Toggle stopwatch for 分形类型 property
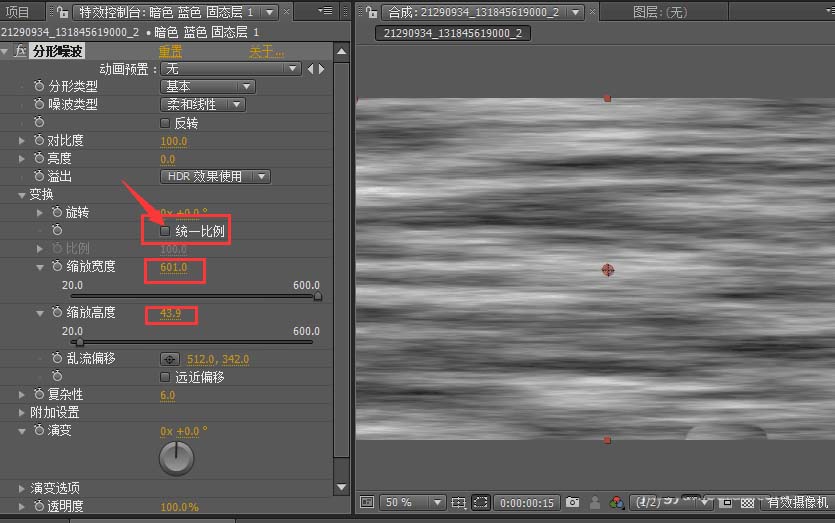 click(39, 86)
